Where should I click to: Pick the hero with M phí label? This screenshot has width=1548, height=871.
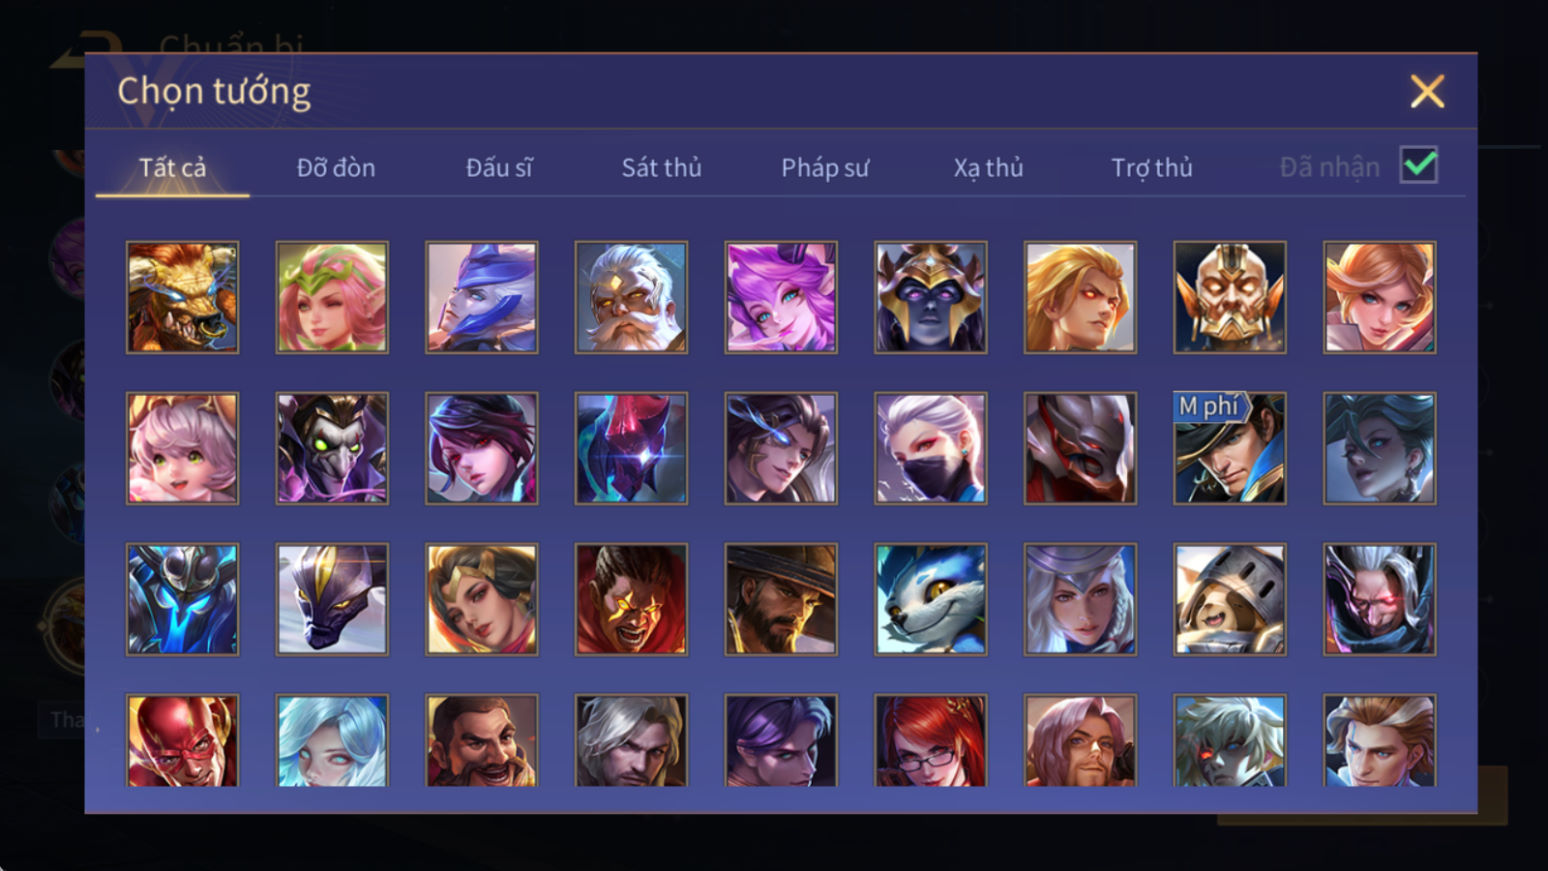click(1229, 448)
